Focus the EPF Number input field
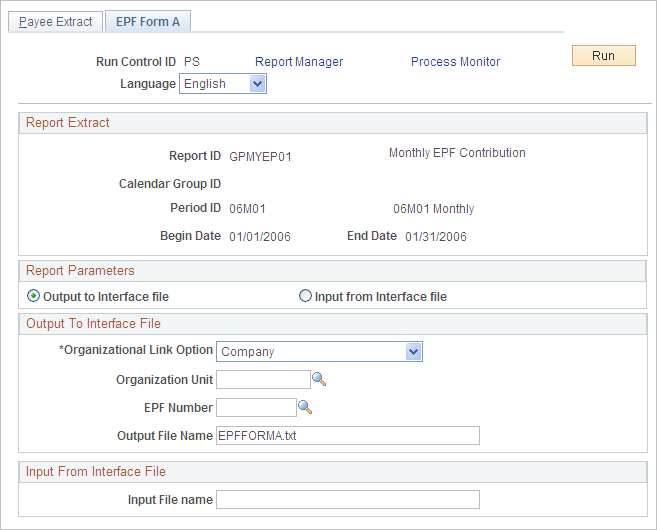This screenshot has height=530, width=657. pos(256,408)
